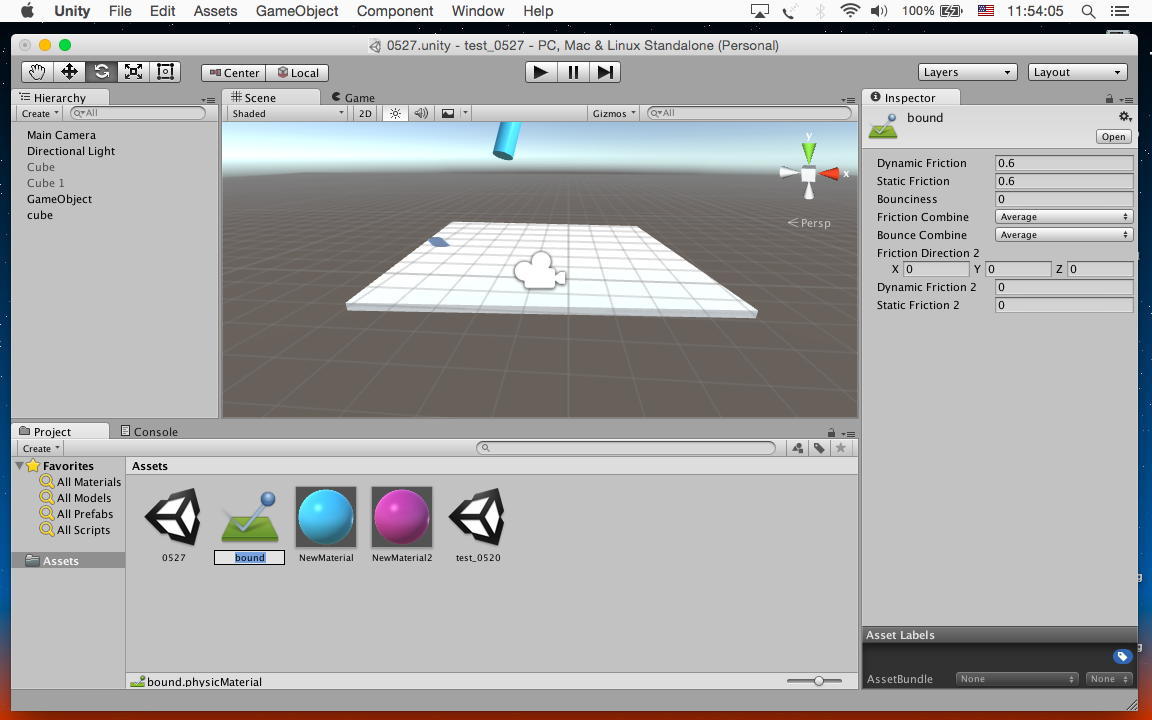
Task: Click the search by type icon in Project
Action: coord(797,448)
